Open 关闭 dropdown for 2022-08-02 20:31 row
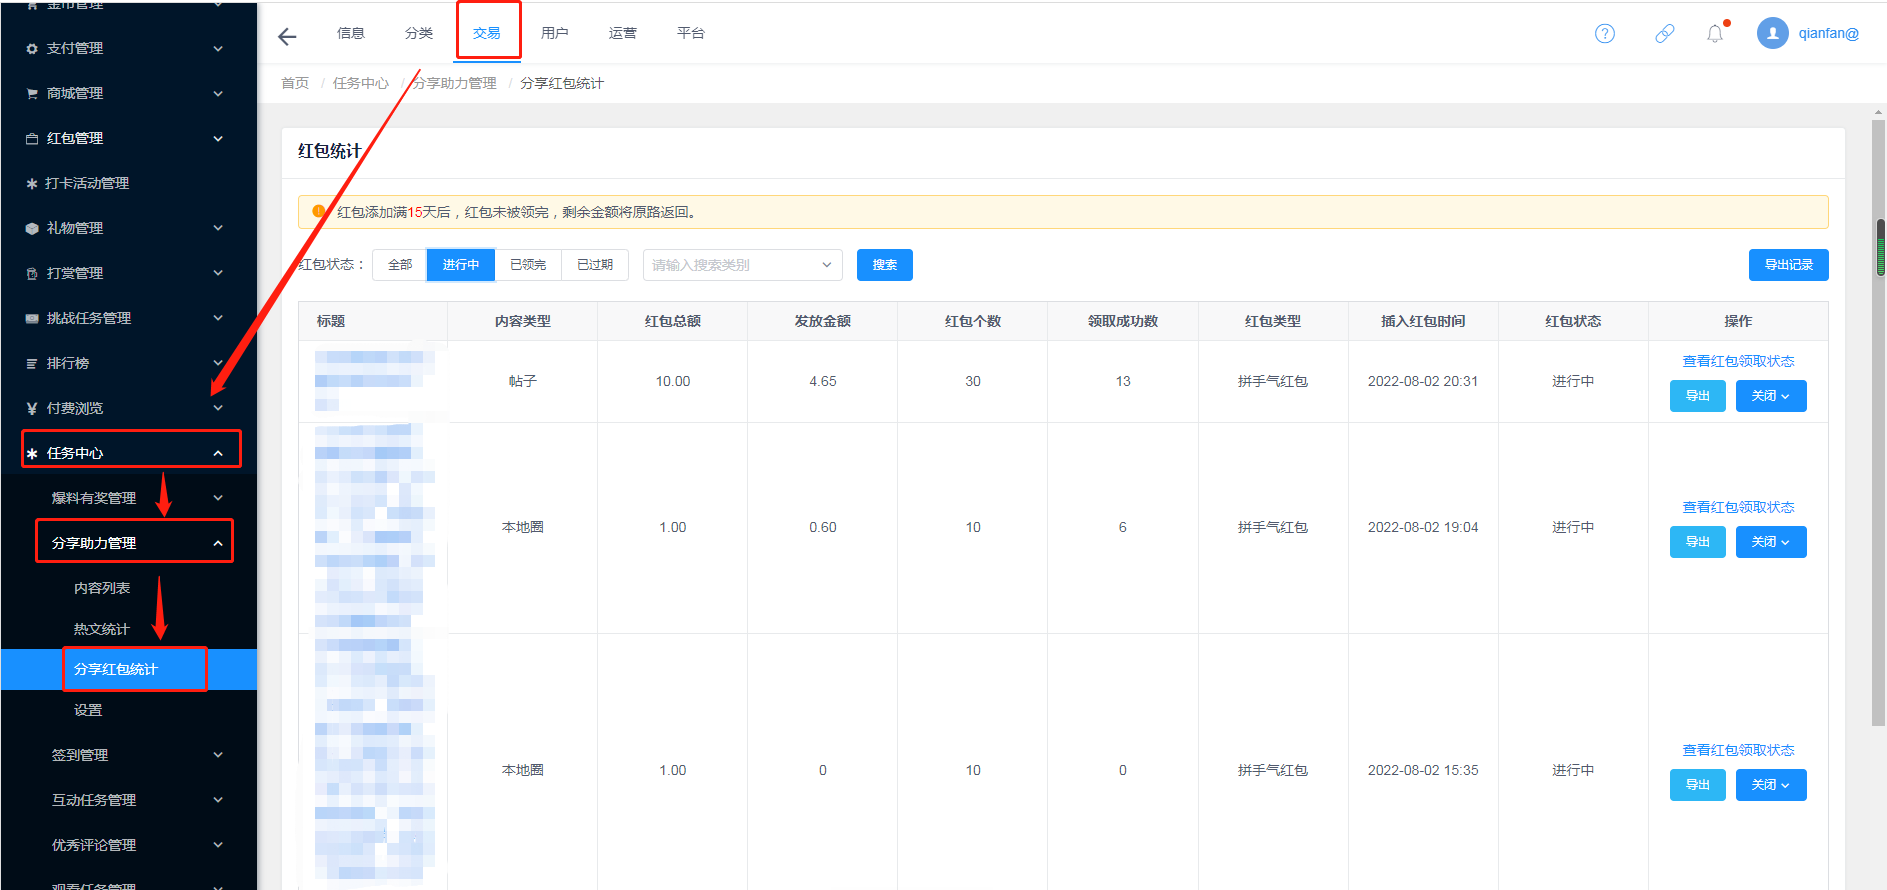 tap(1771, 396)
